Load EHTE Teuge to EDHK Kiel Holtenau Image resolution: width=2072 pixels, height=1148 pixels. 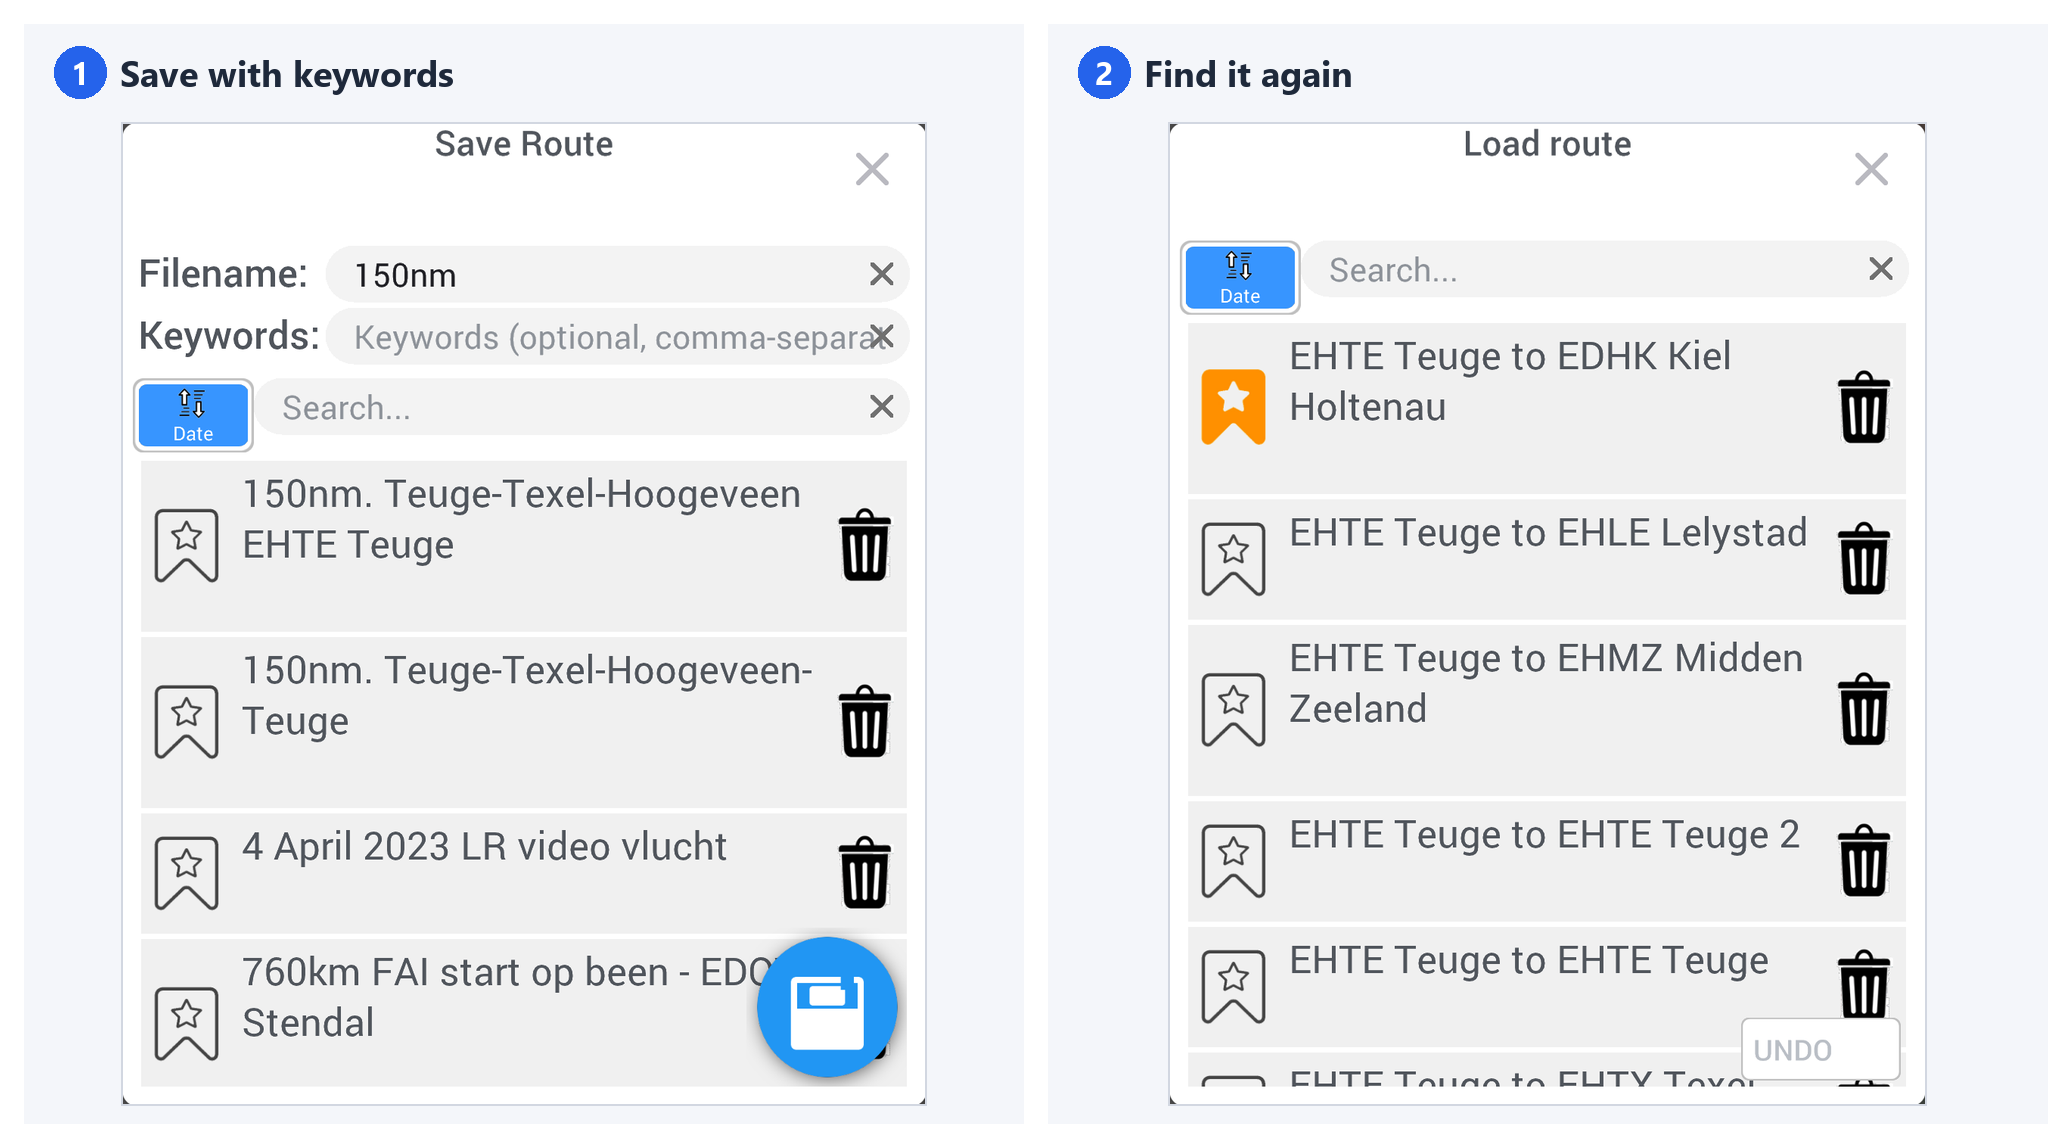tap(1546, 408)
